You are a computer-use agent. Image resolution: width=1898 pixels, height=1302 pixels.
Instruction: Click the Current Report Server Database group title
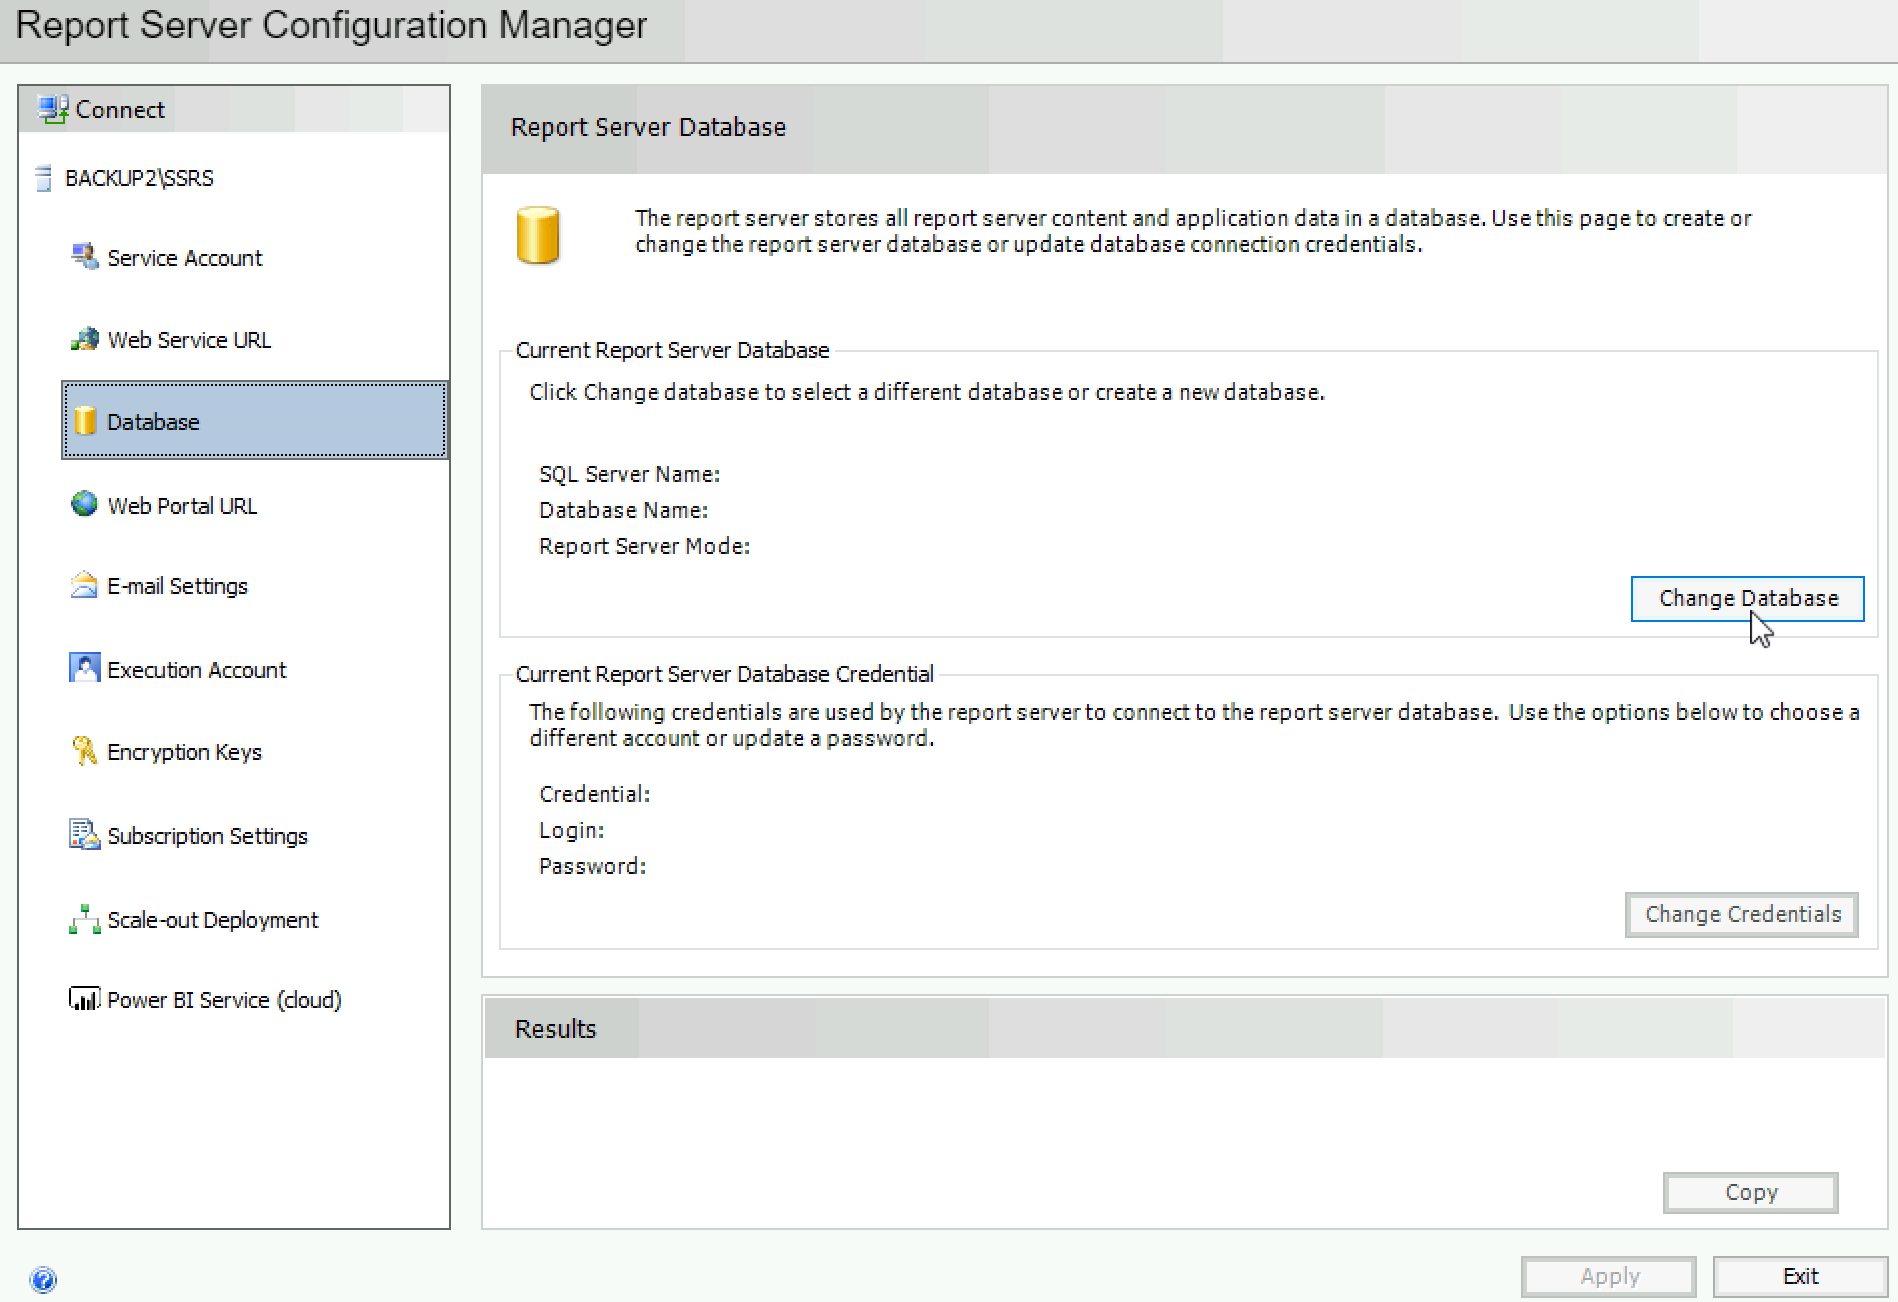[x=672, y=350]
